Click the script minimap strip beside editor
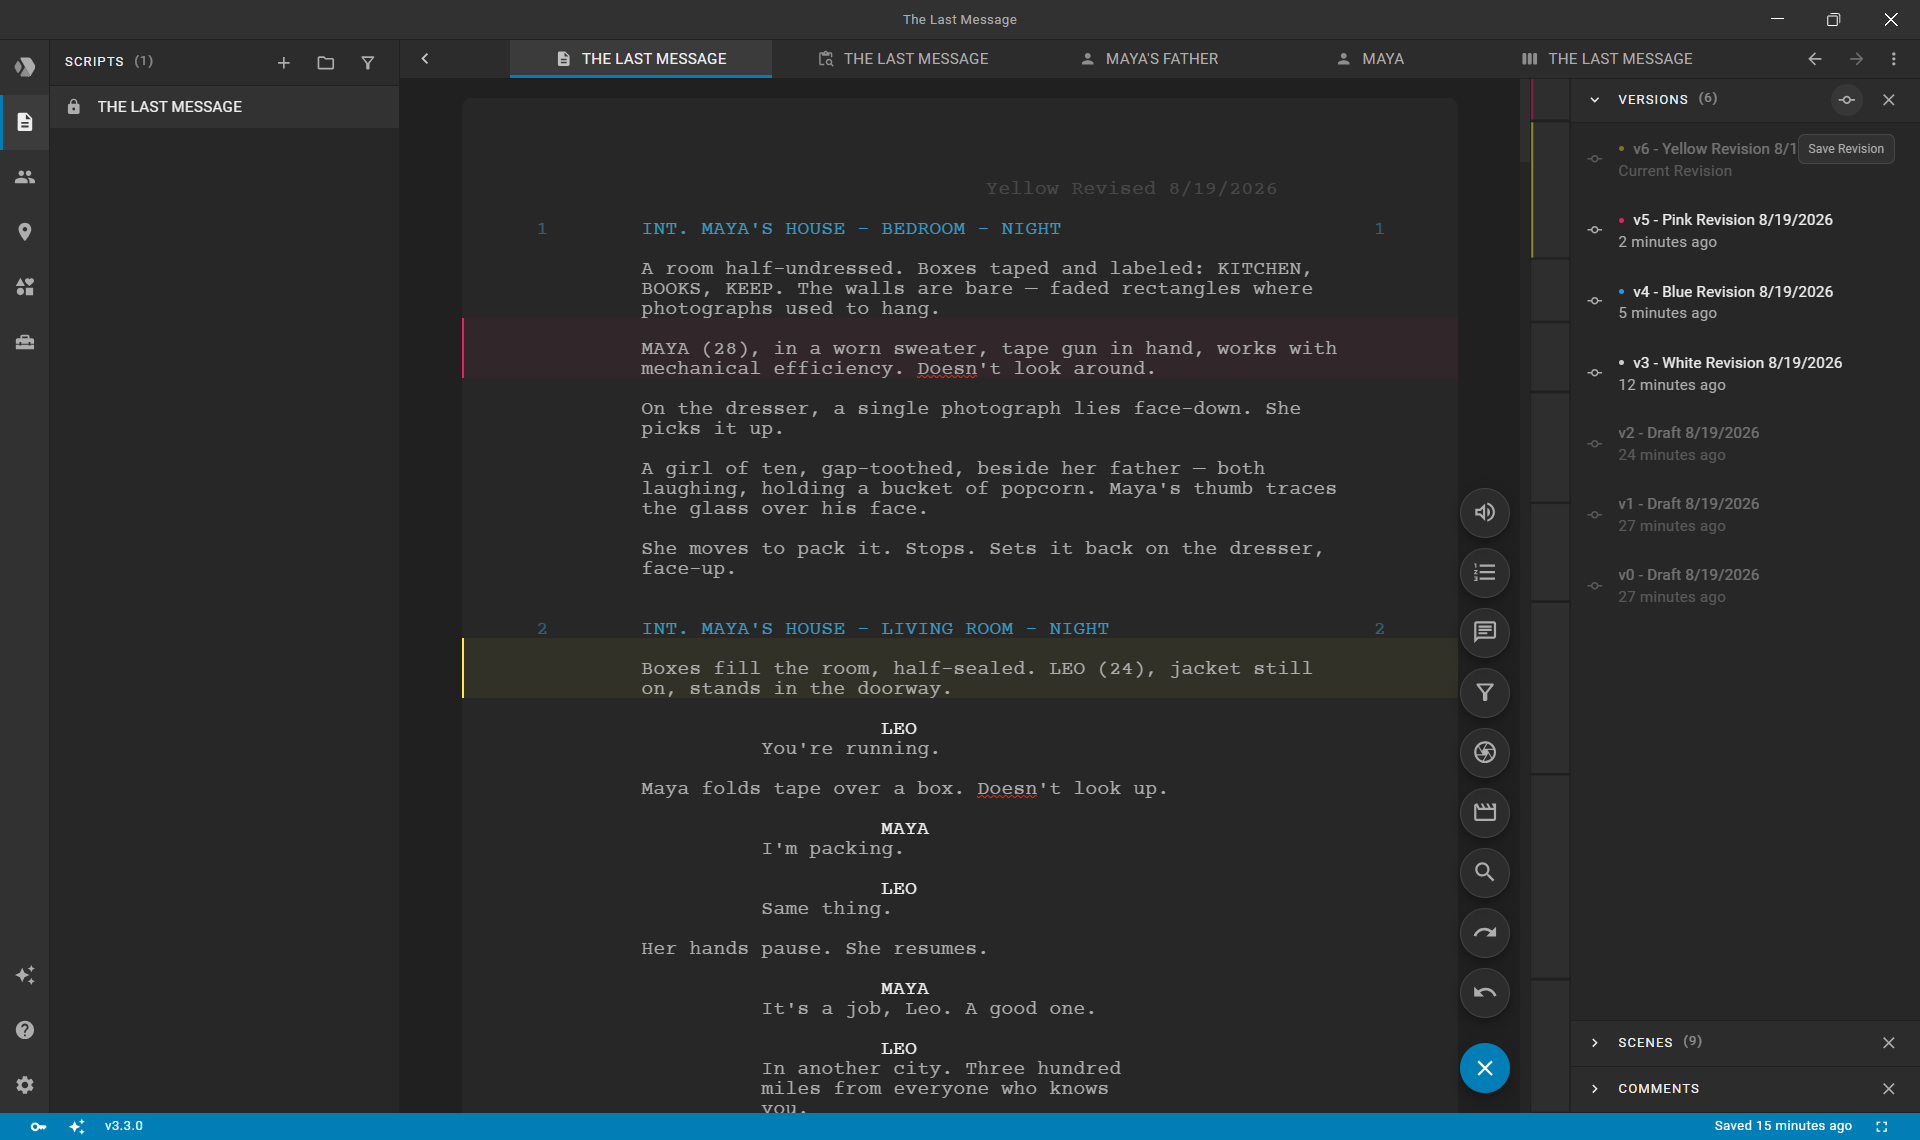The image size is (1920, 1140). (x=1550, y=595)
